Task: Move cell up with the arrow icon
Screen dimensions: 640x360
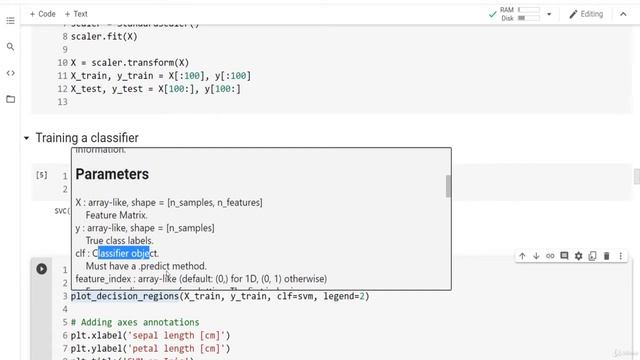Action: [x=522, y=256]
